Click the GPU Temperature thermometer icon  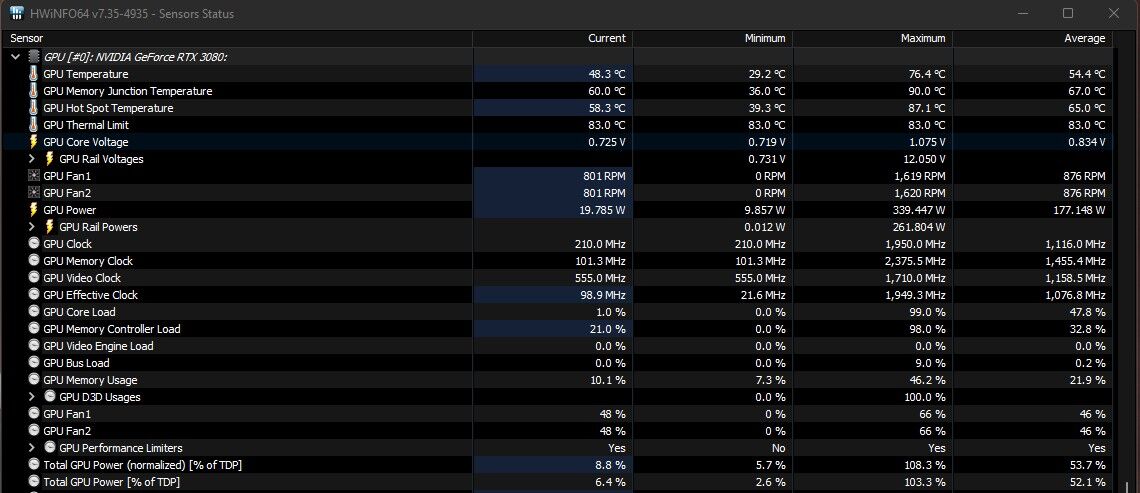point(33,73)
